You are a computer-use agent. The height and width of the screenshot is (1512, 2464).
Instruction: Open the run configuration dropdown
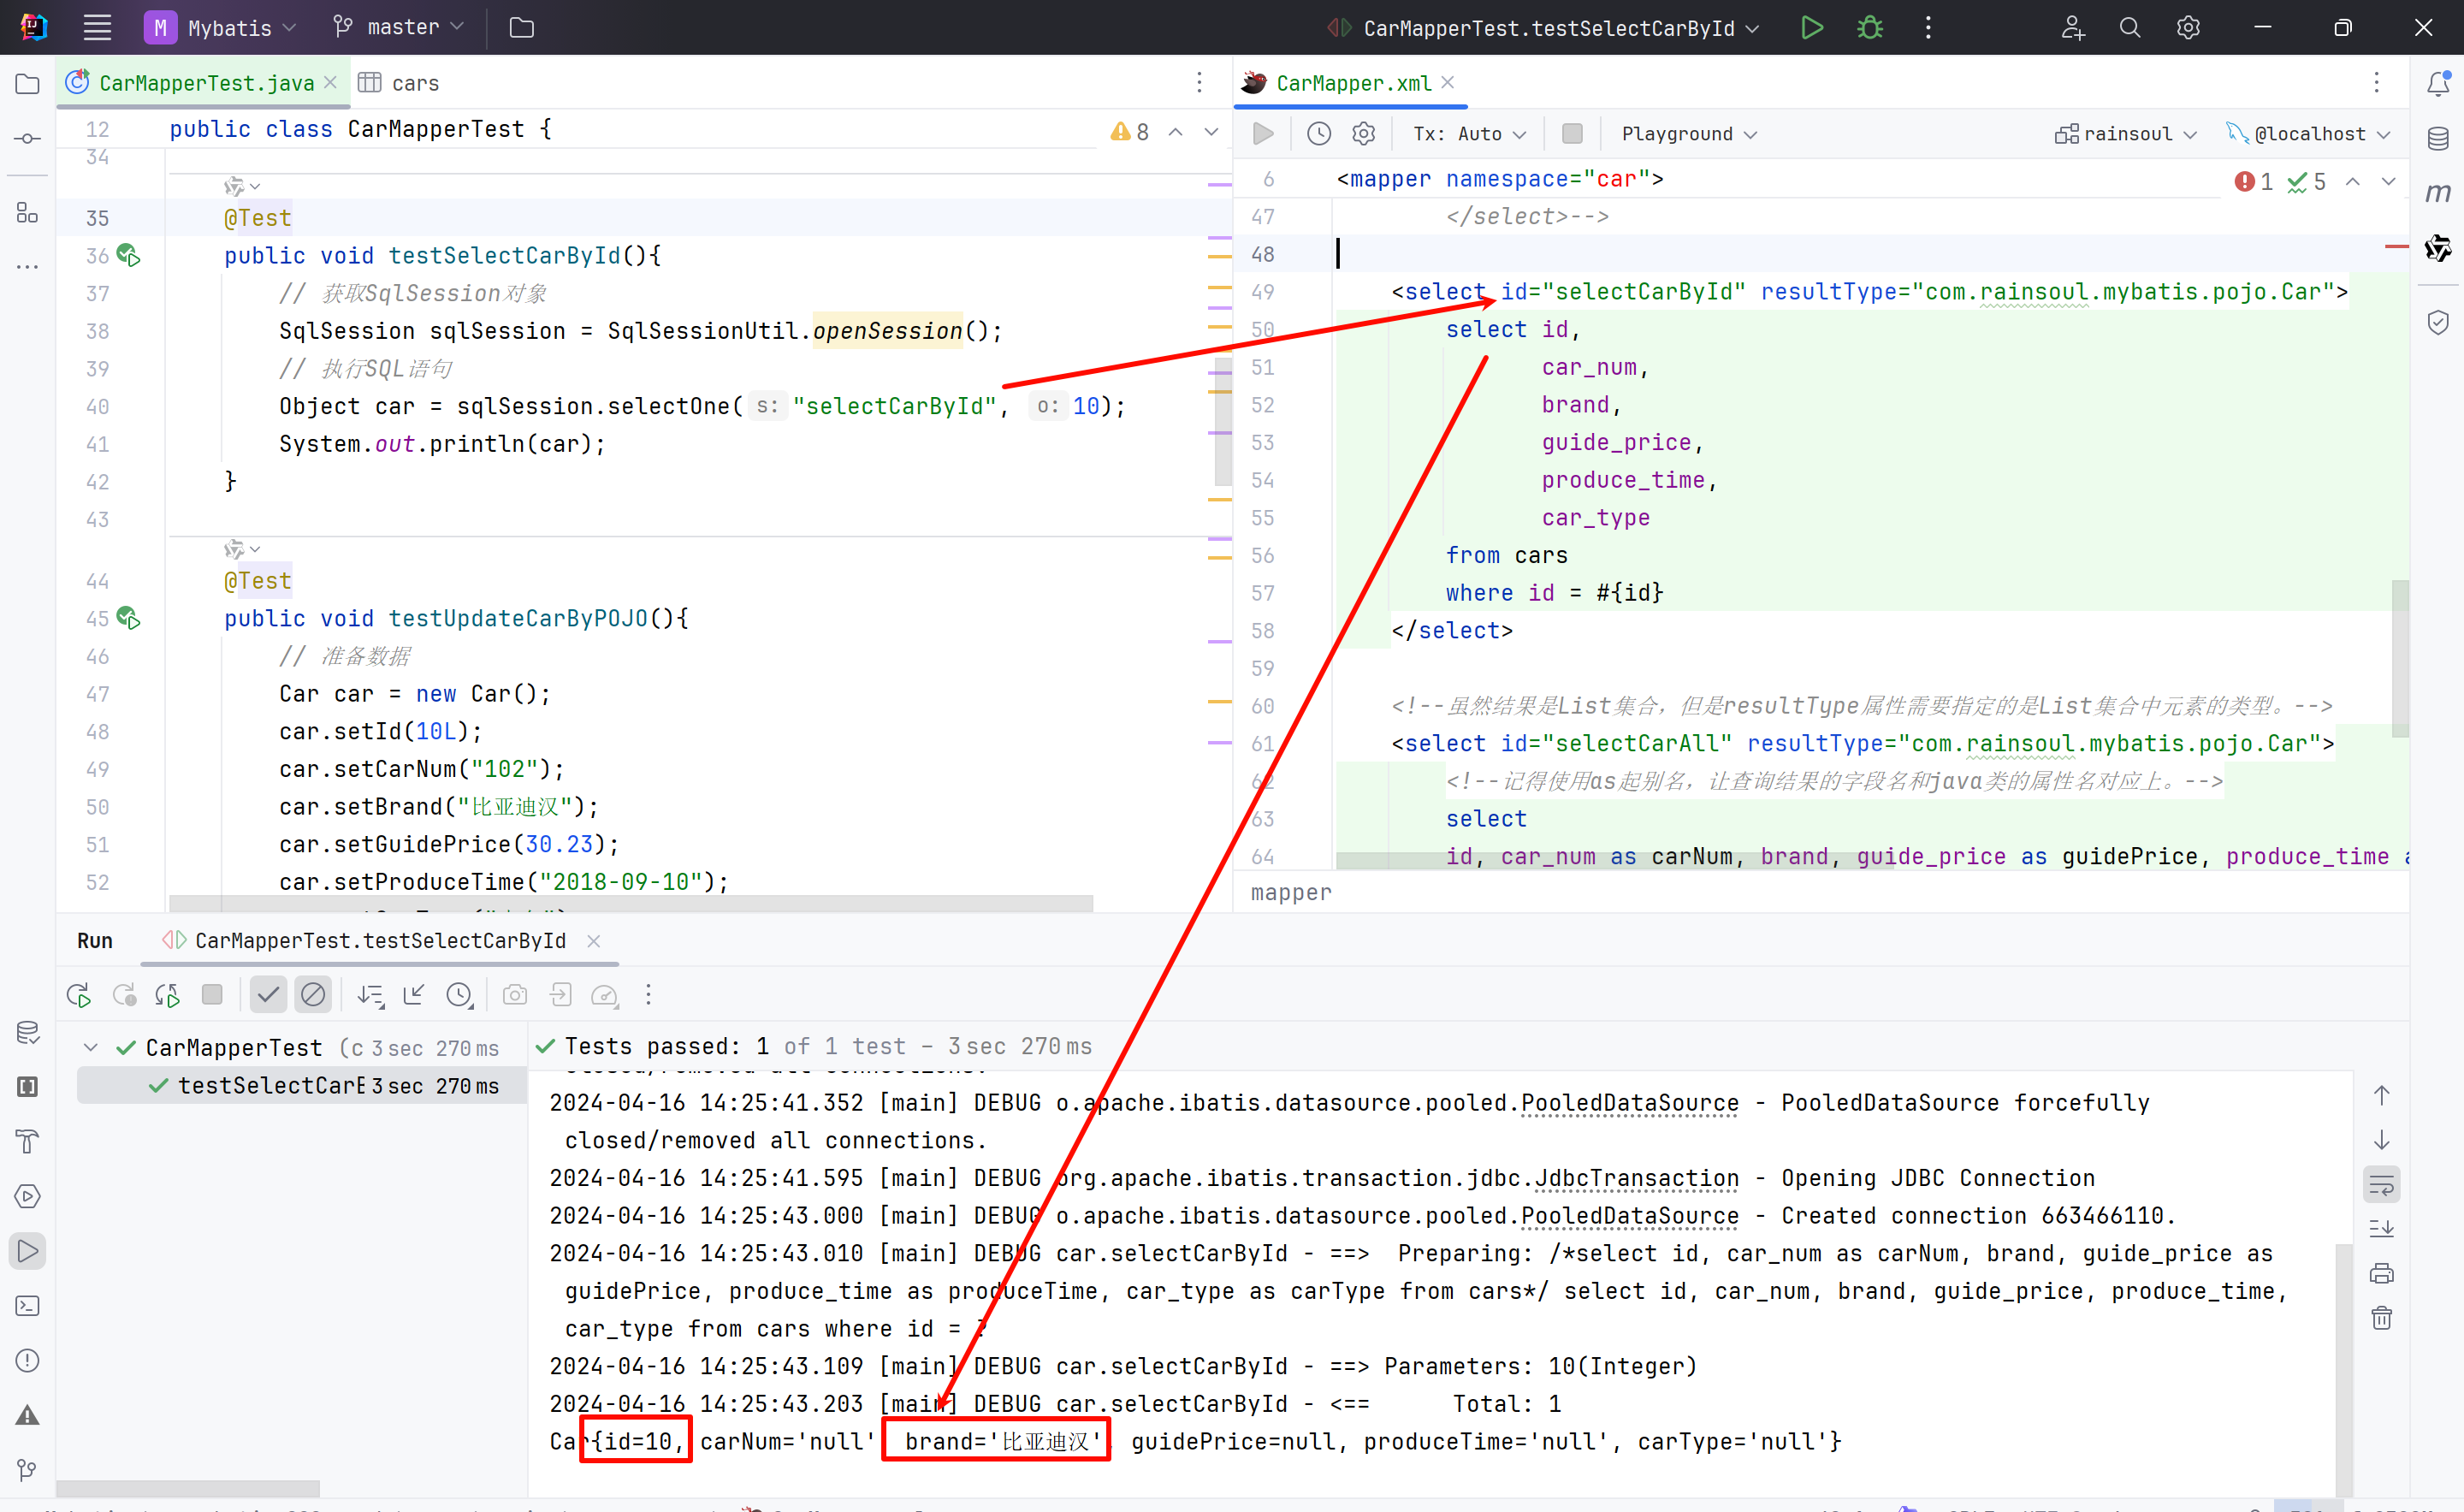coord(1543,28)
